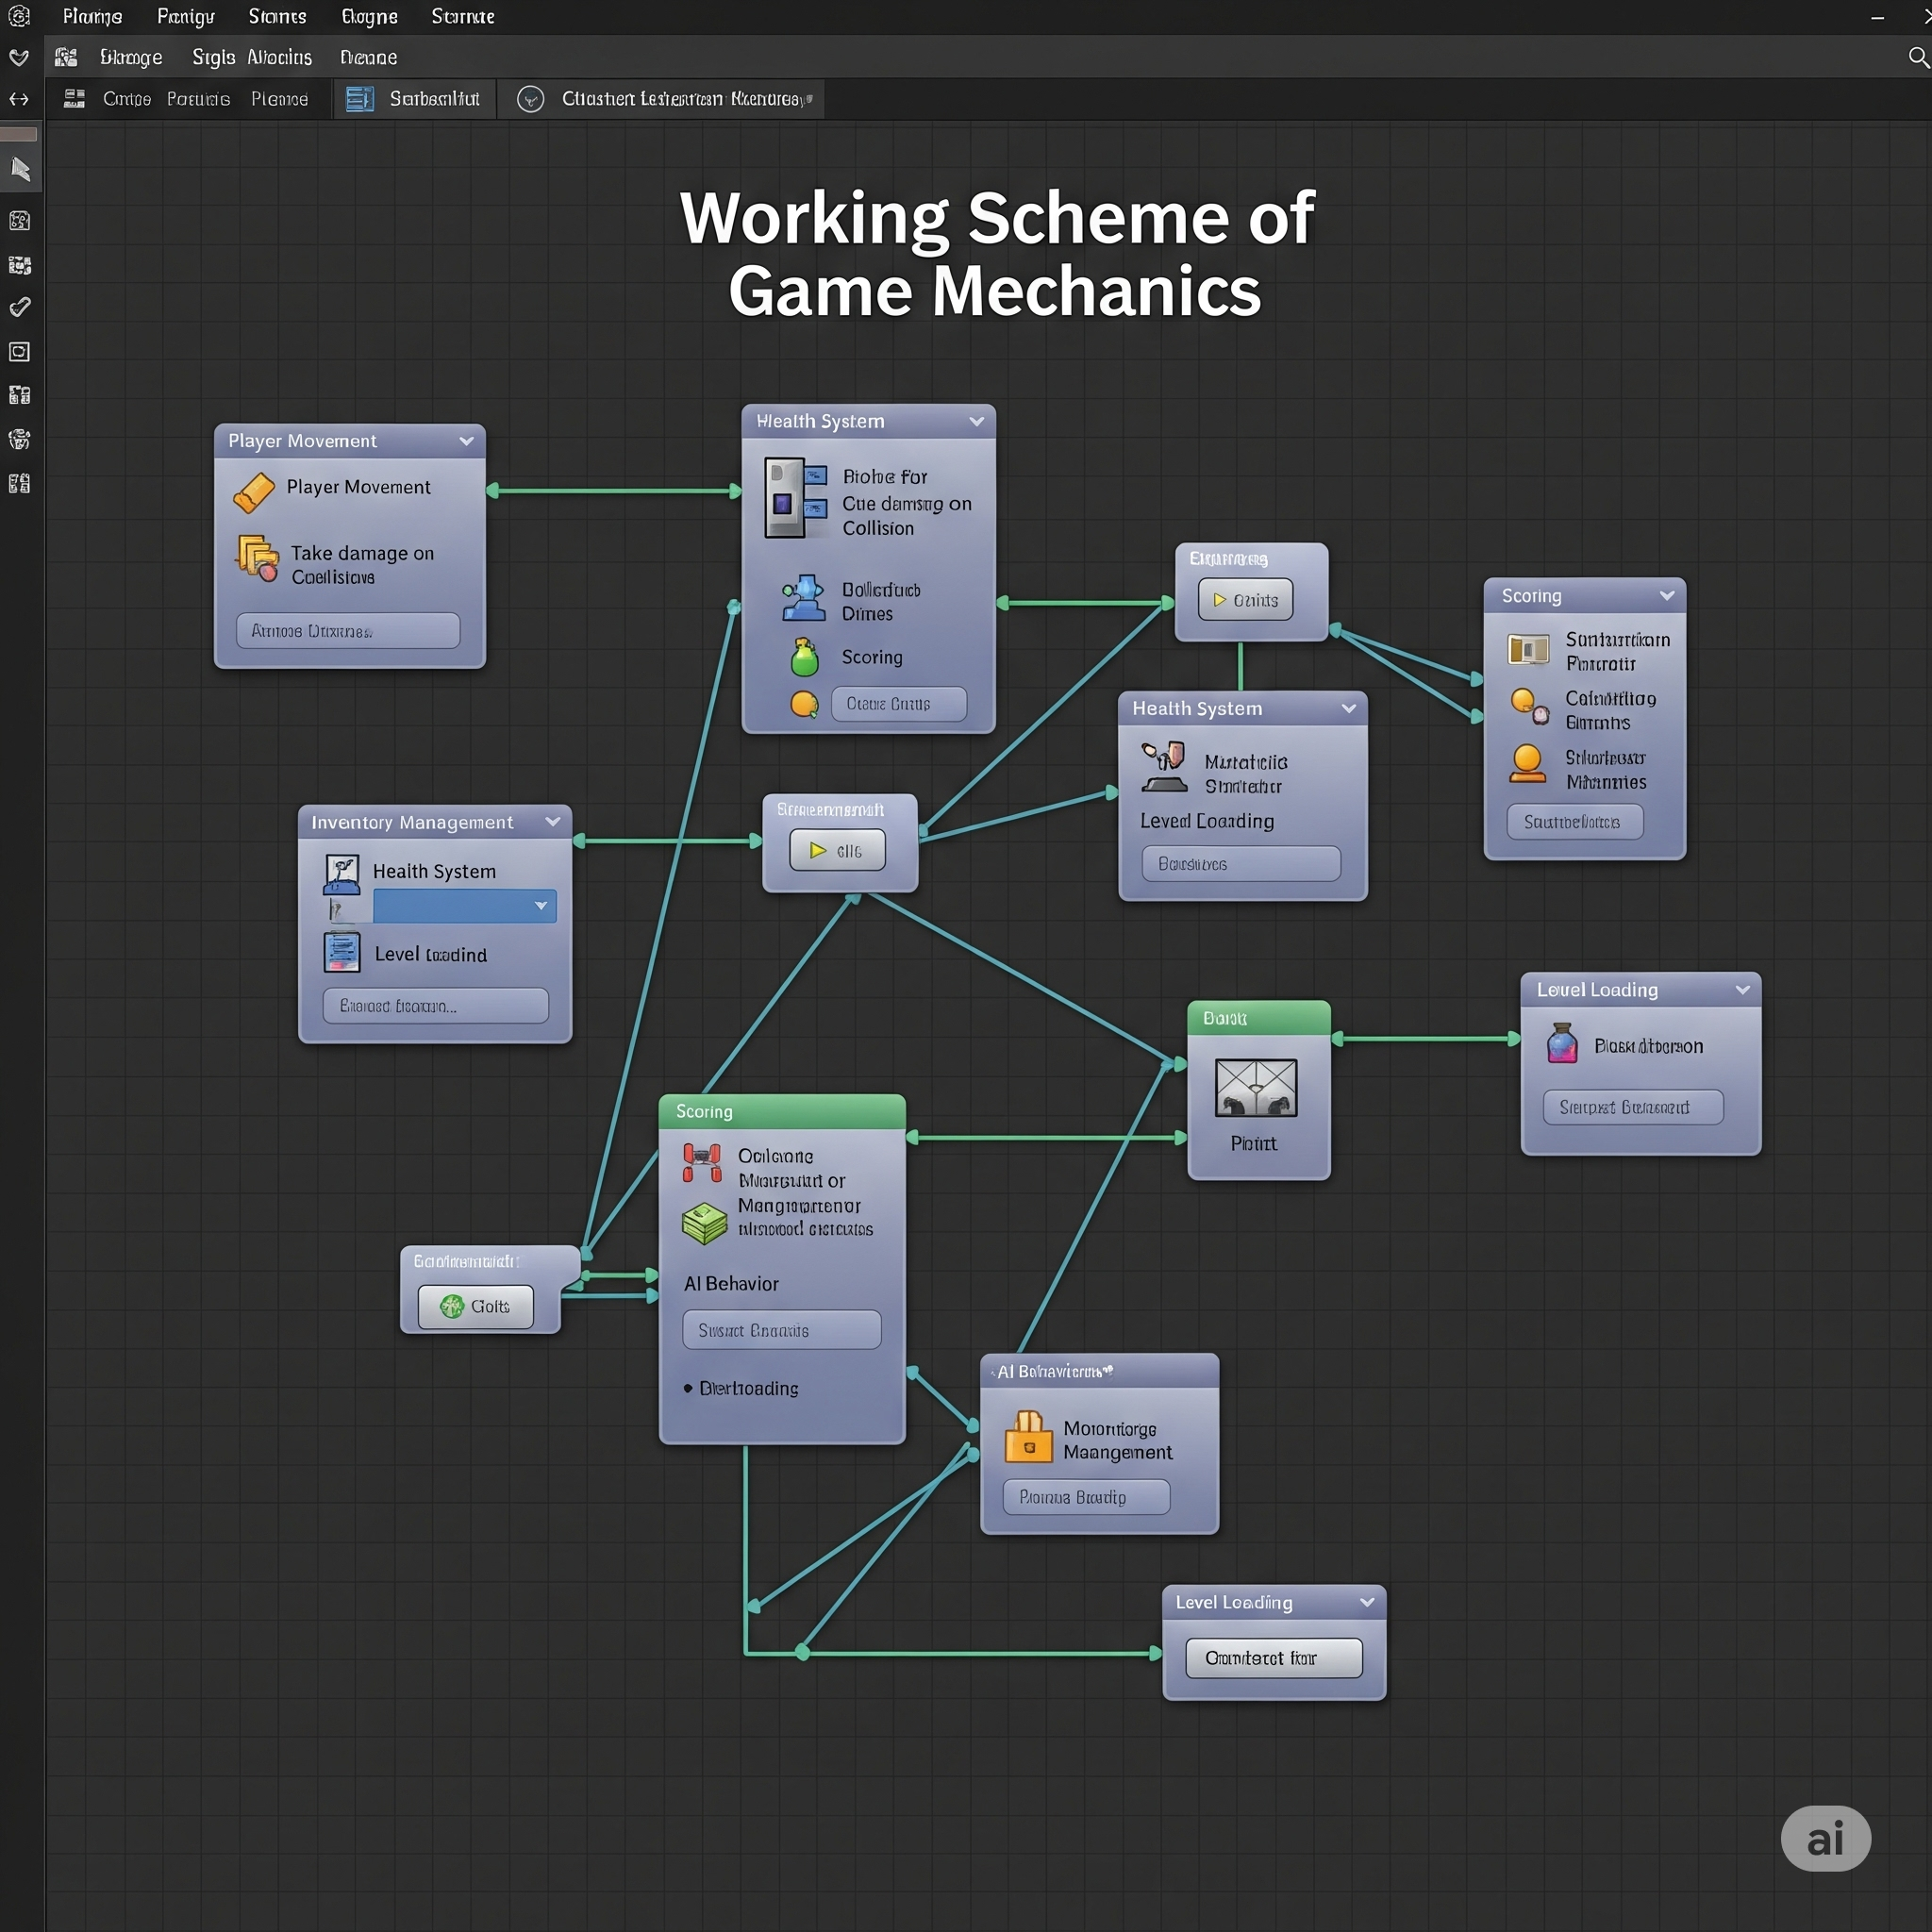Click the play button in the small middle node
The image size is (1932, 1932).
point(837,850)
